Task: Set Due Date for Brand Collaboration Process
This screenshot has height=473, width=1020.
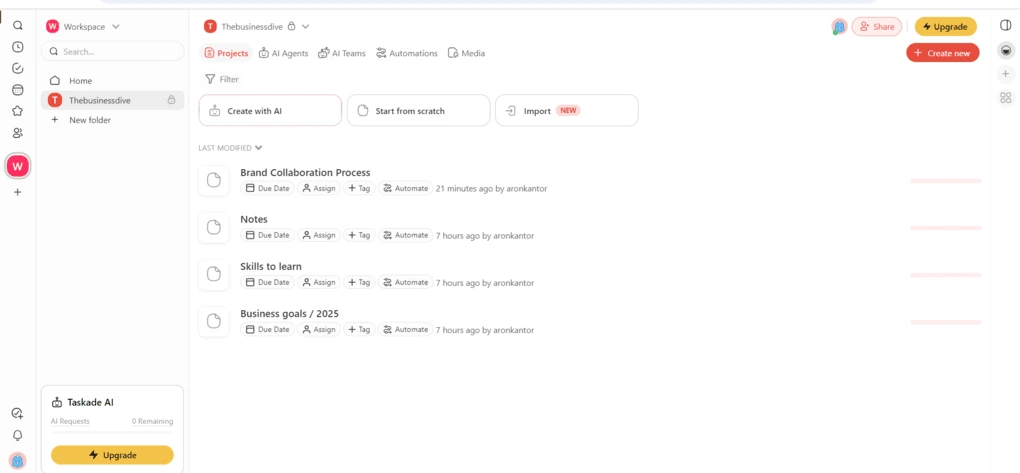Action: click(267, 188)
